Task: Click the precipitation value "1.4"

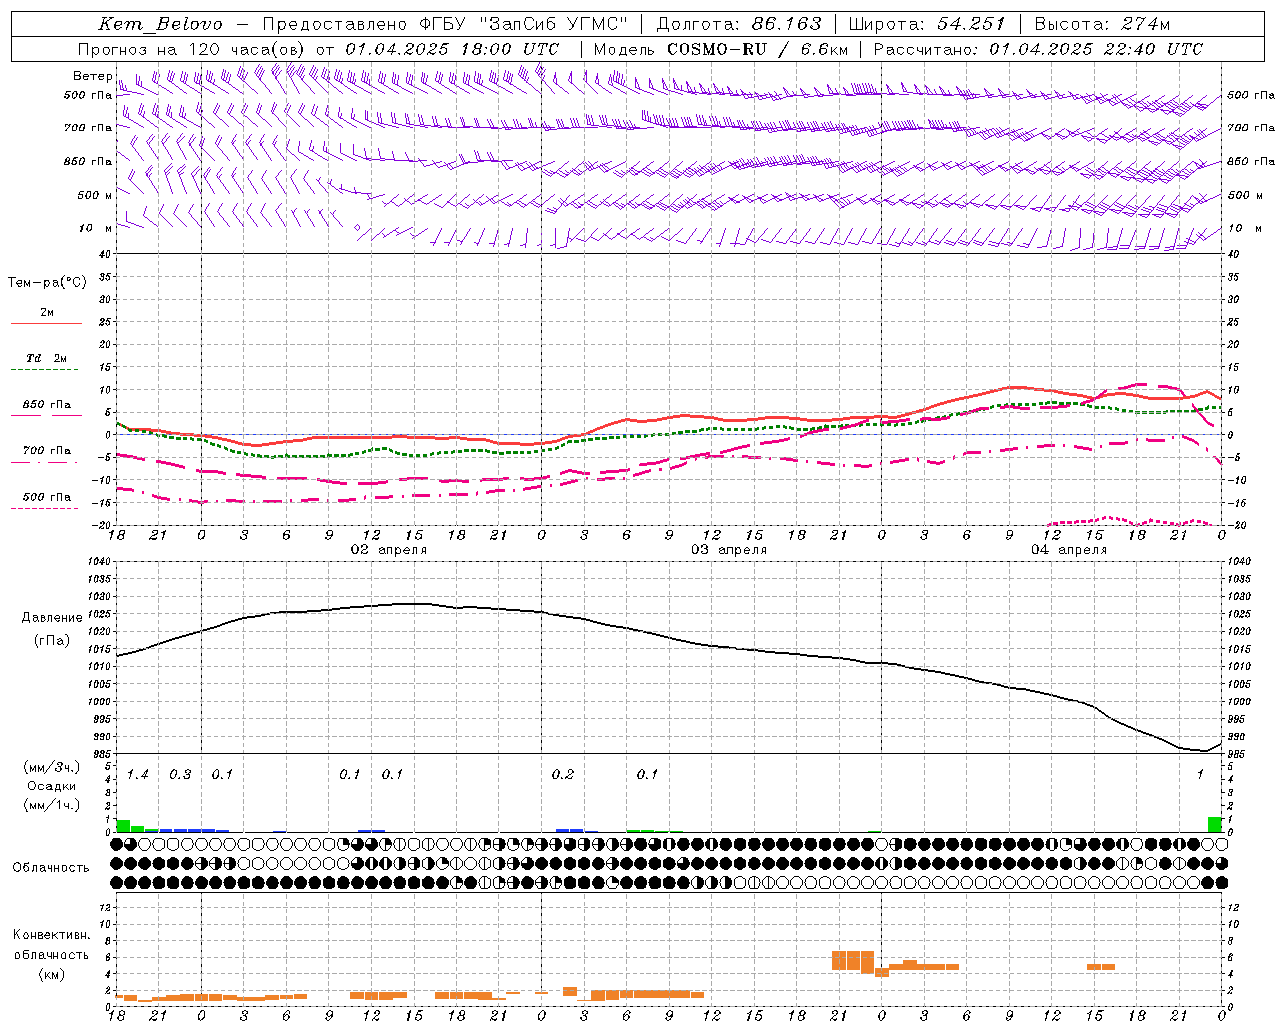Action: pyautogui.click(x=137, y=775)
